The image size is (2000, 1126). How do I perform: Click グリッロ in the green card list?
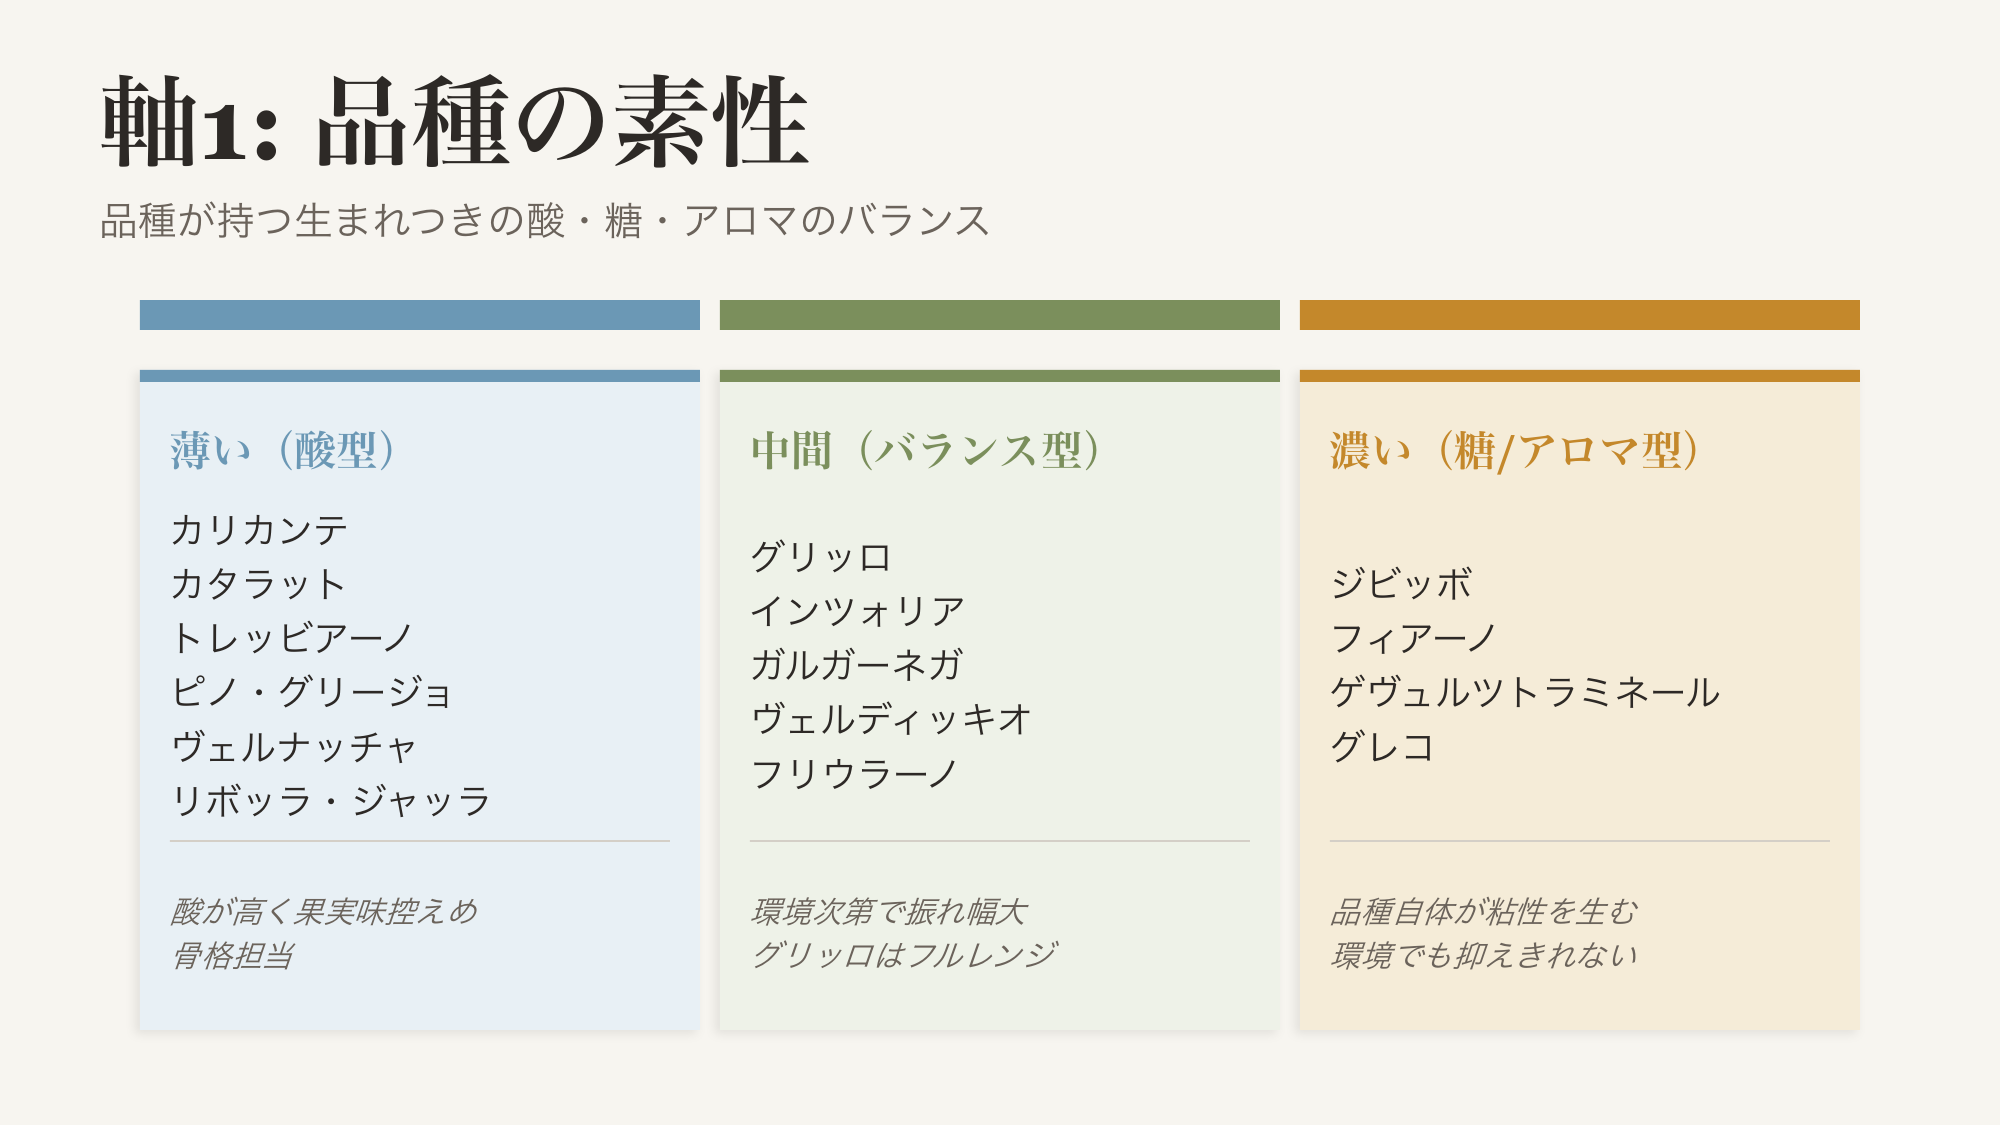pyautogui.click(x=820, y=557)
